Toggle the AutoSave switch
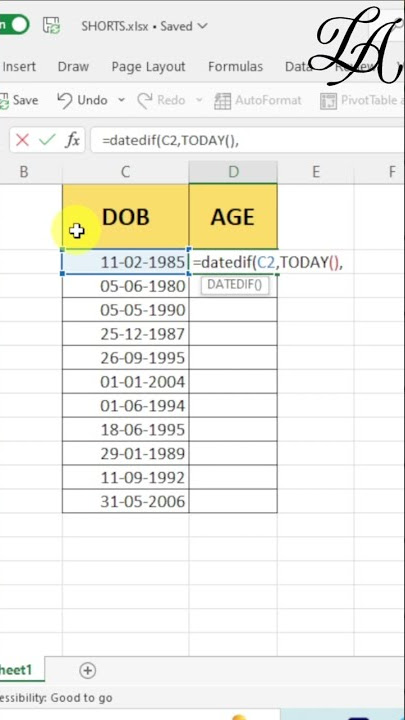The width and height of the screenshot is (405, 720). 14,25
